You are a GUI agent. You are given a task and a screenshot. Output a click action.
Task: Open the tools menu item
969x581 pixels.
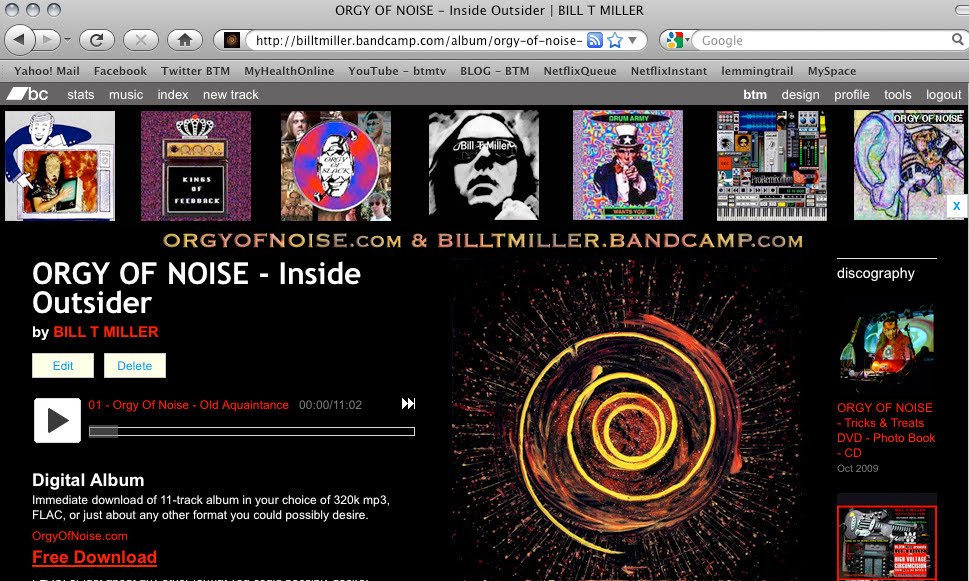pos(897,95)
